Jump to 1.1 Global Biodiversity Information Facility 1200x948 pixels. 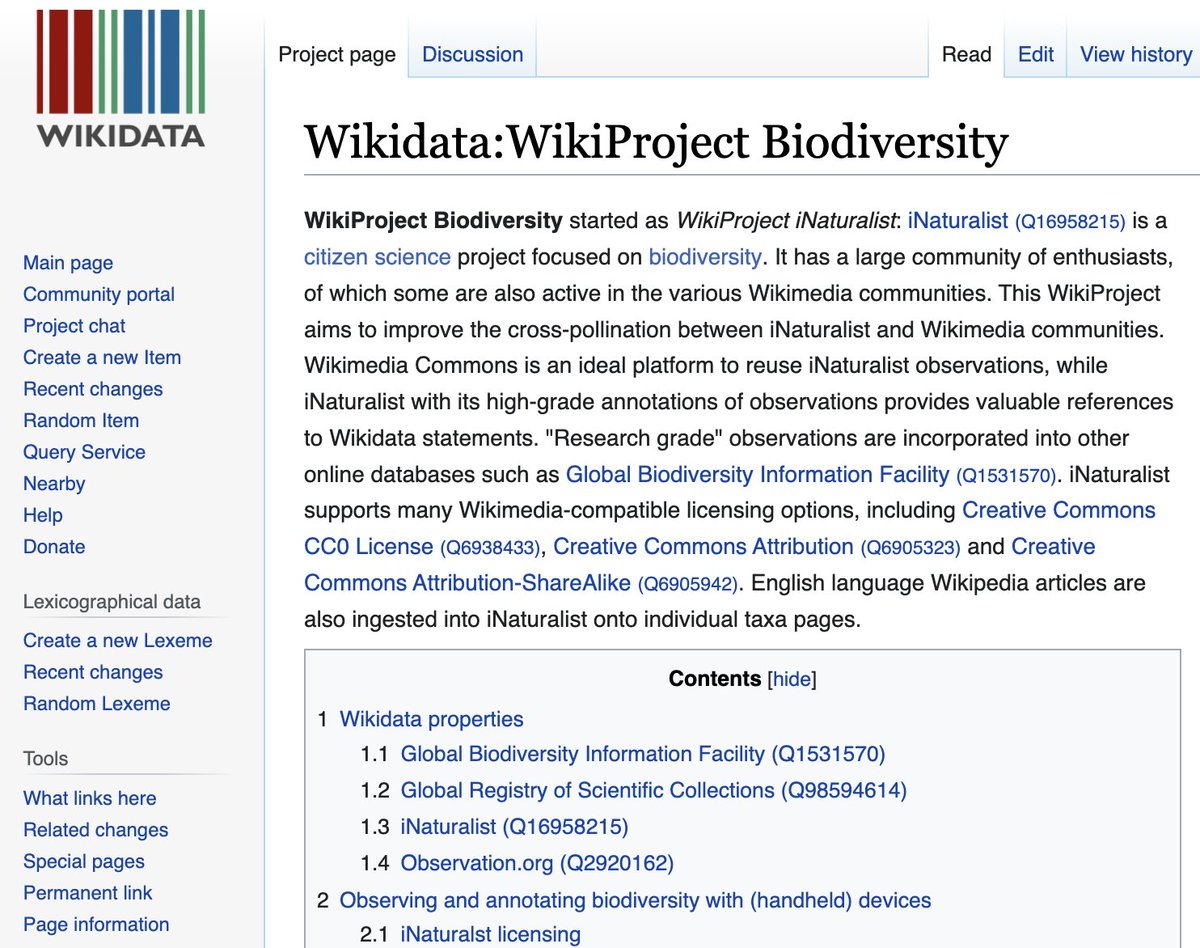pyautogui.click(x=643, y=754)
